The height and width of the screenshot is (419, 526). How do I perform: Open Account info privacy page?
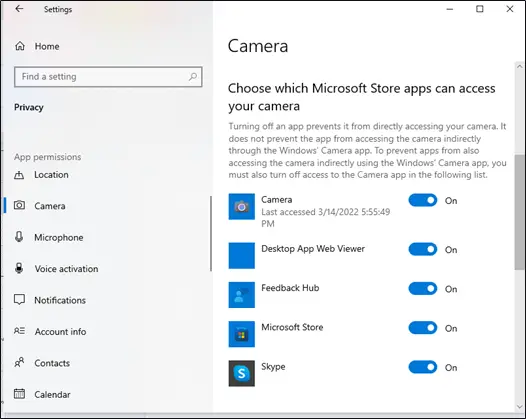pos(60,331)
